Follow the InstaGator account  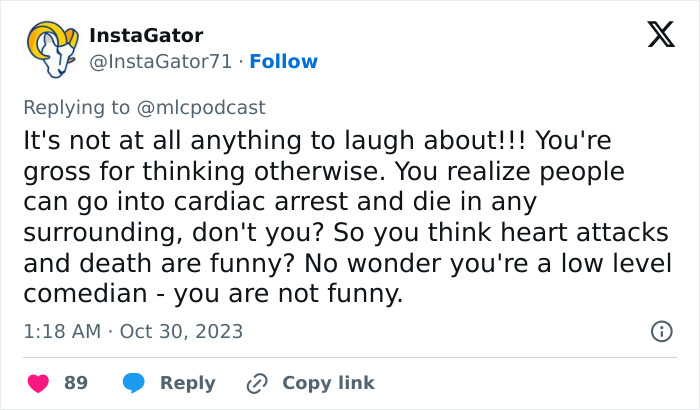click(283, 62)
